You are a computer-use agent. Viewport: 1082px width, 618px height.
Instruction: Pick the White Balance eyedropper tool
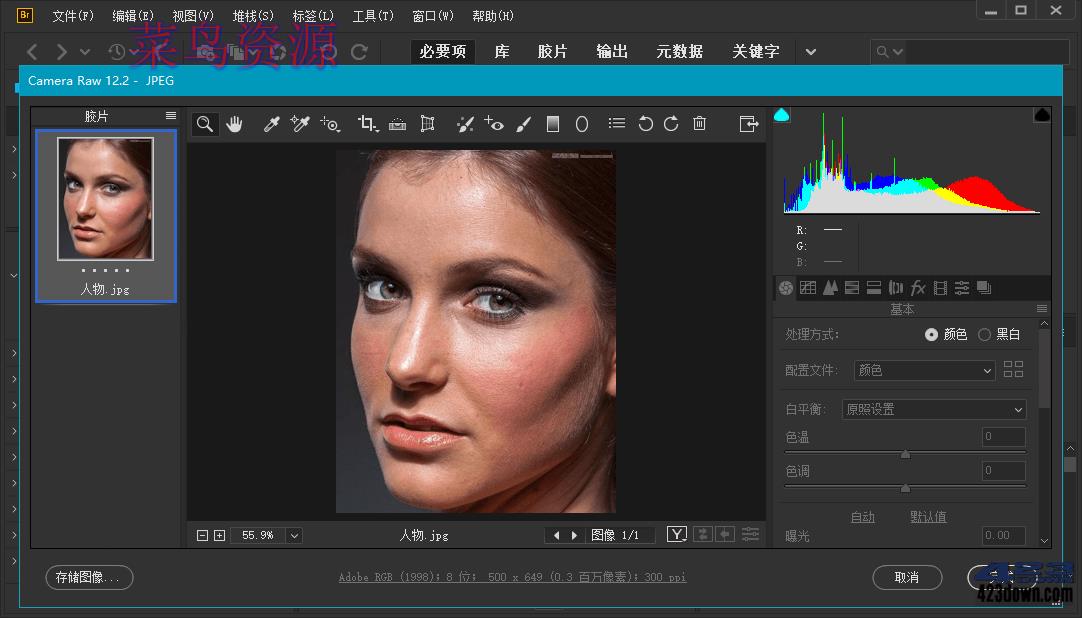point(271,124)
